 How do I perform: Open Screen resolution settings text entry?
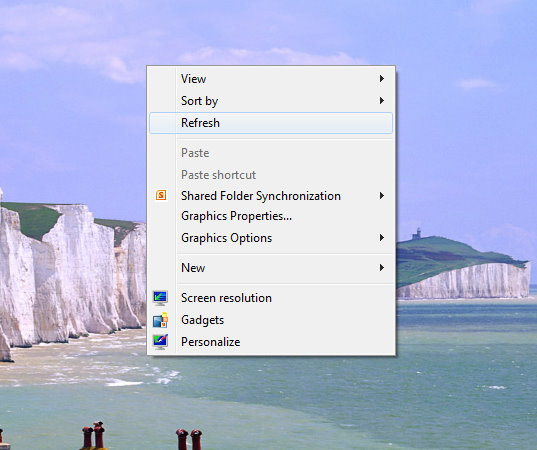226,298
